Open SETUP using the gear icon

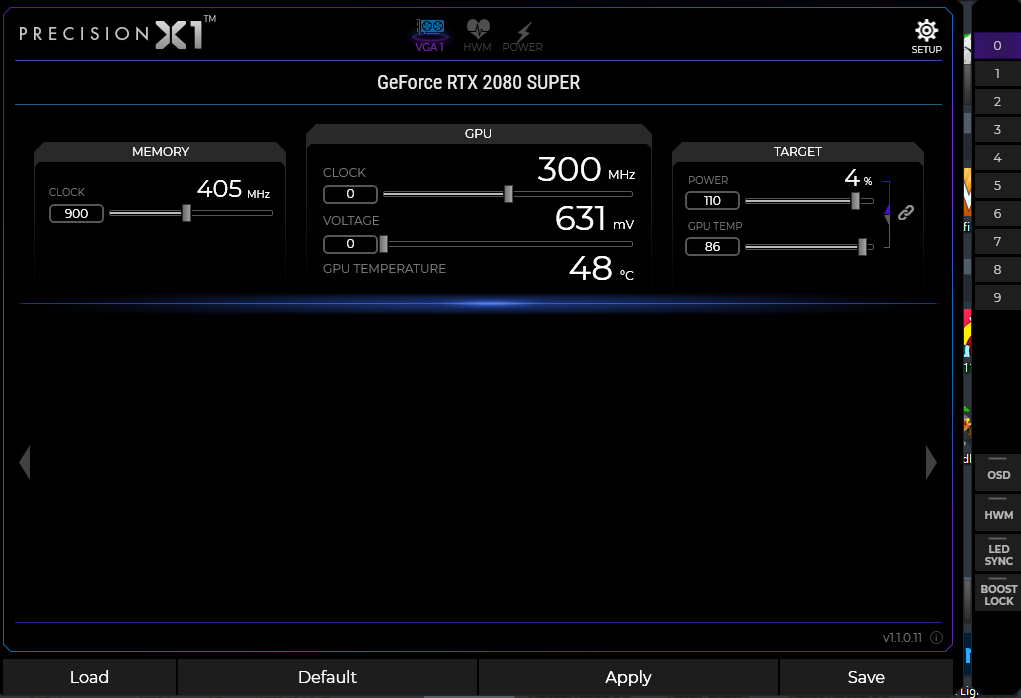click(x=926, y=30)
